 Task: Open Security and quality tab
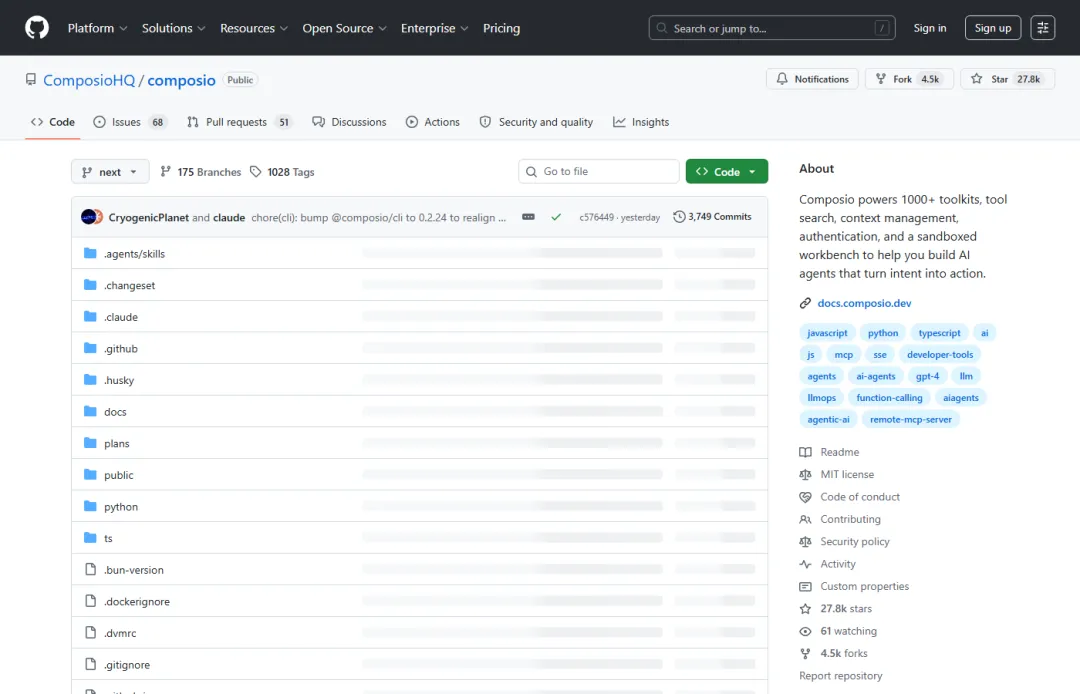(x=536, y=122)
